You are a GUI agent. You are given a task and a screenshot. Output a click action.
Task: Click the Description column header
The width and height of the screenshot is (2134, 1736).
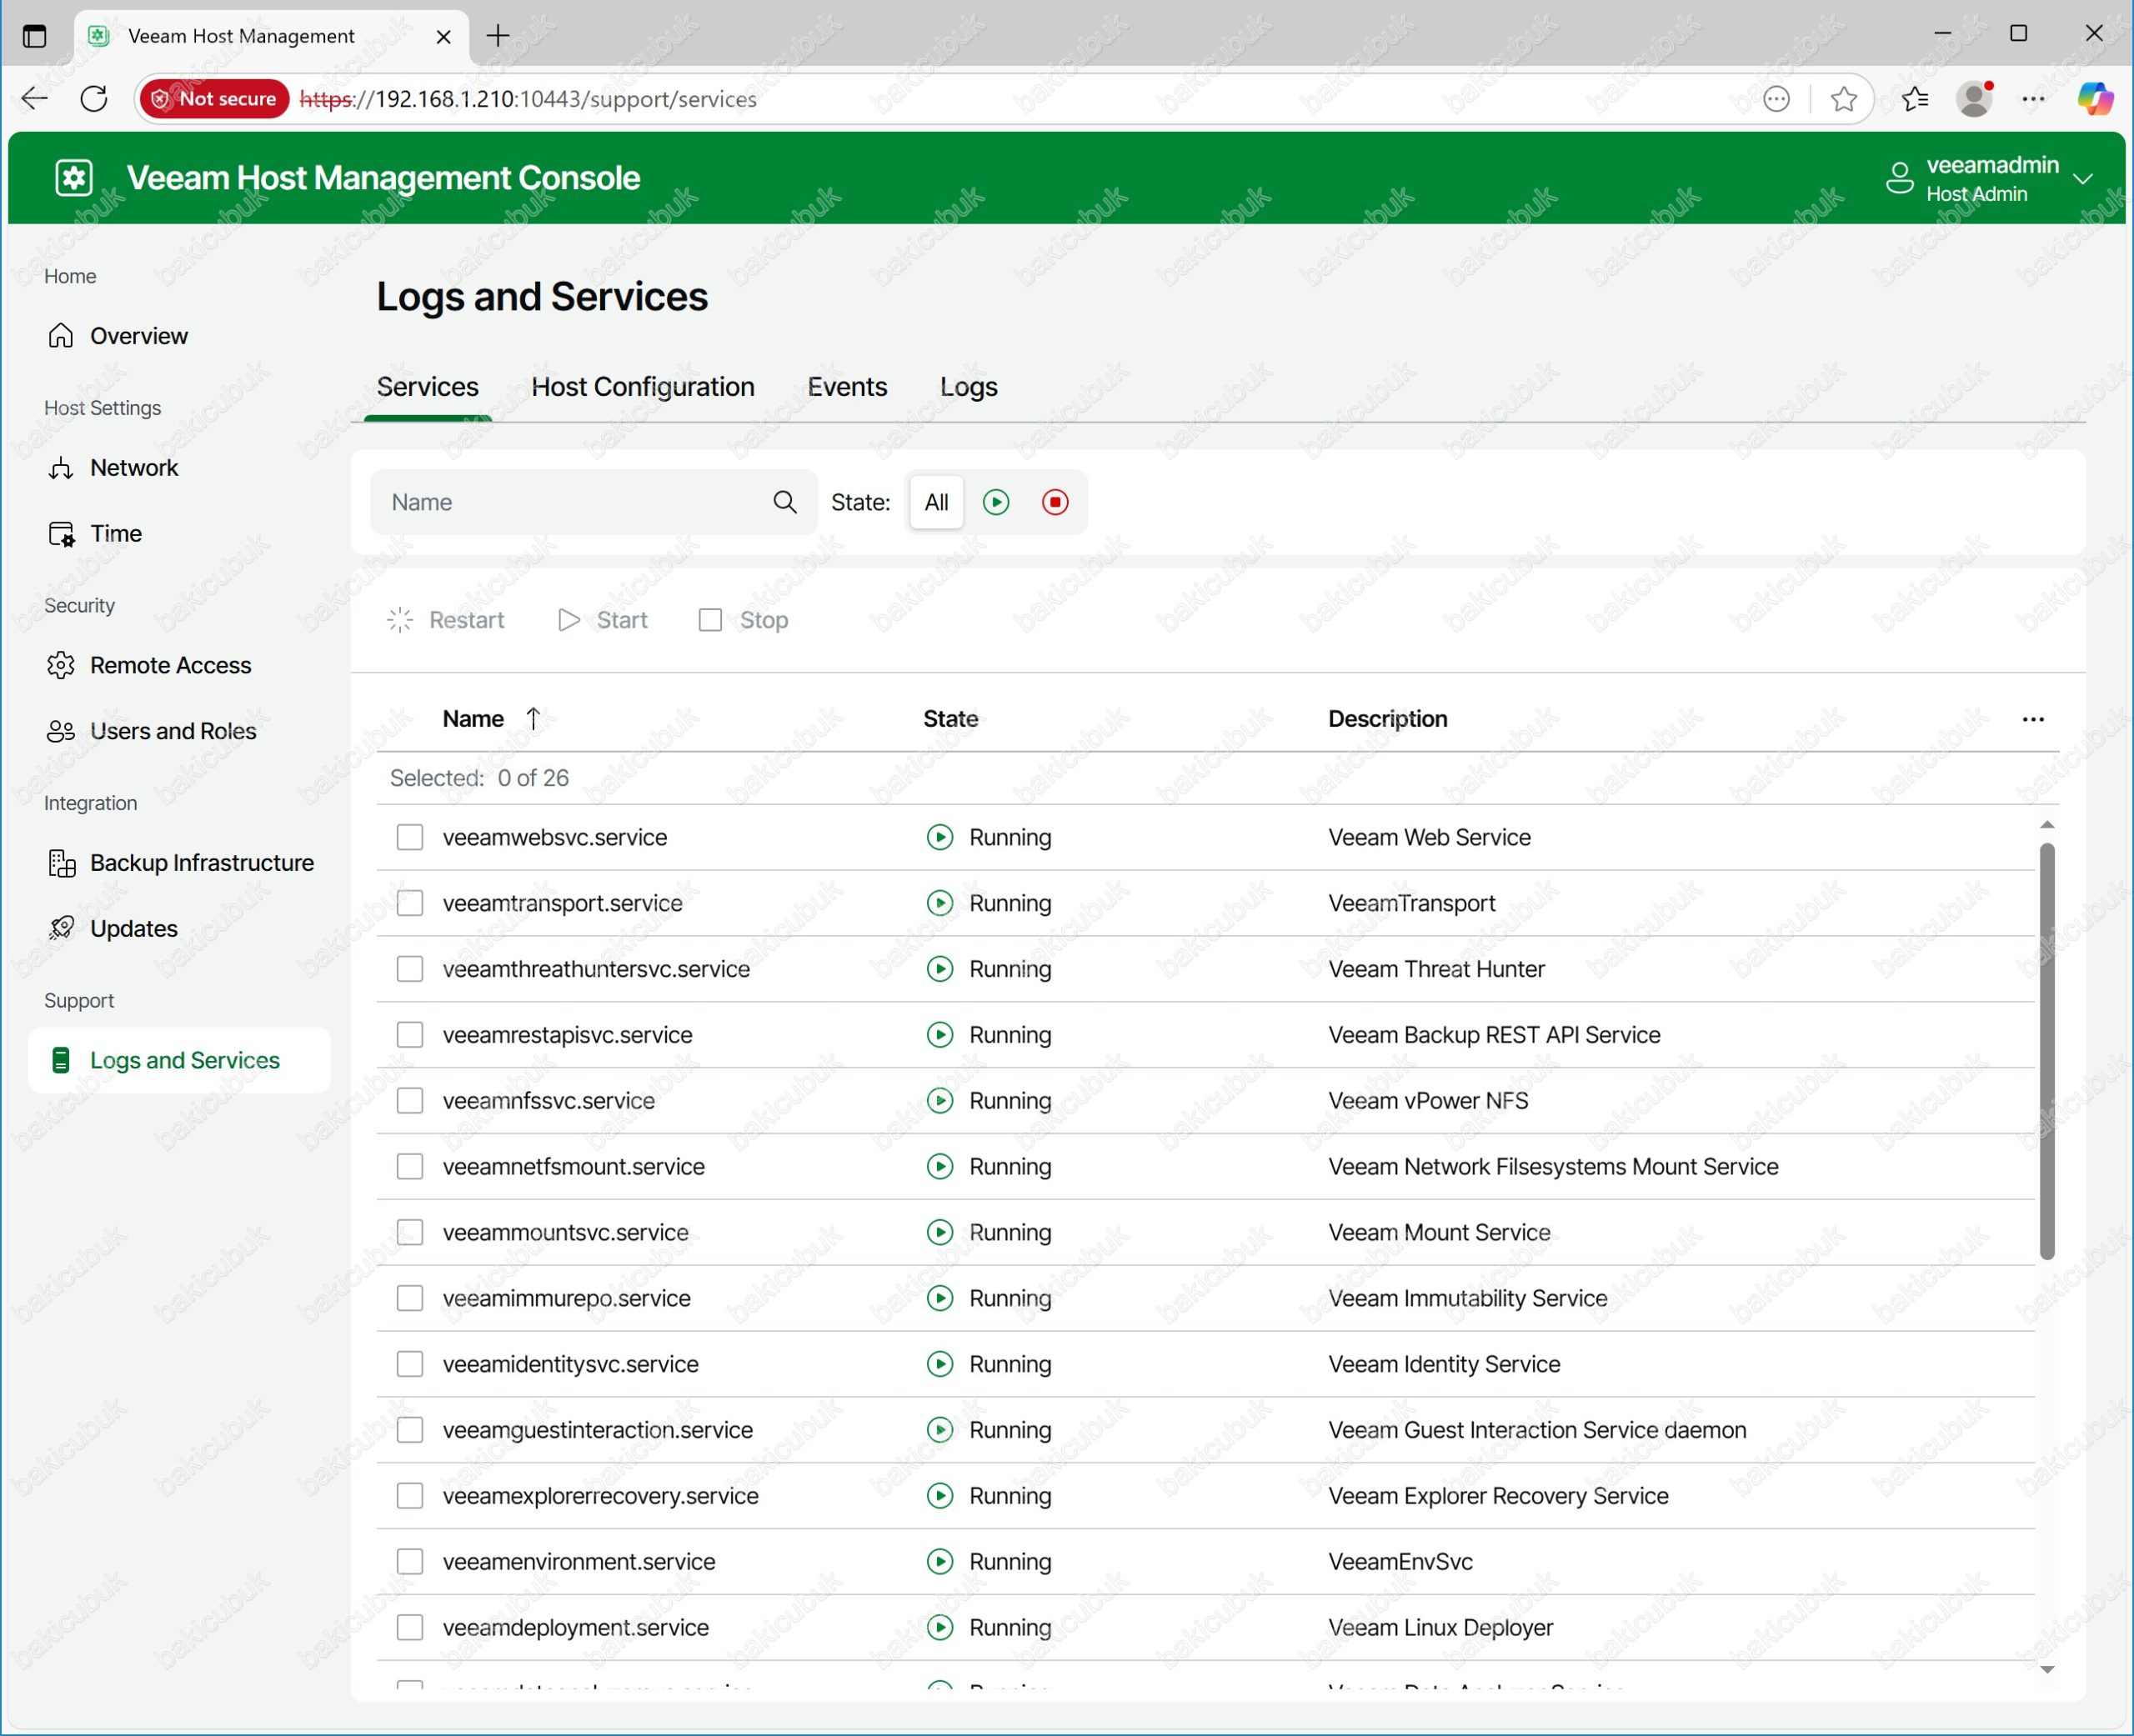tap(1387, 719)
